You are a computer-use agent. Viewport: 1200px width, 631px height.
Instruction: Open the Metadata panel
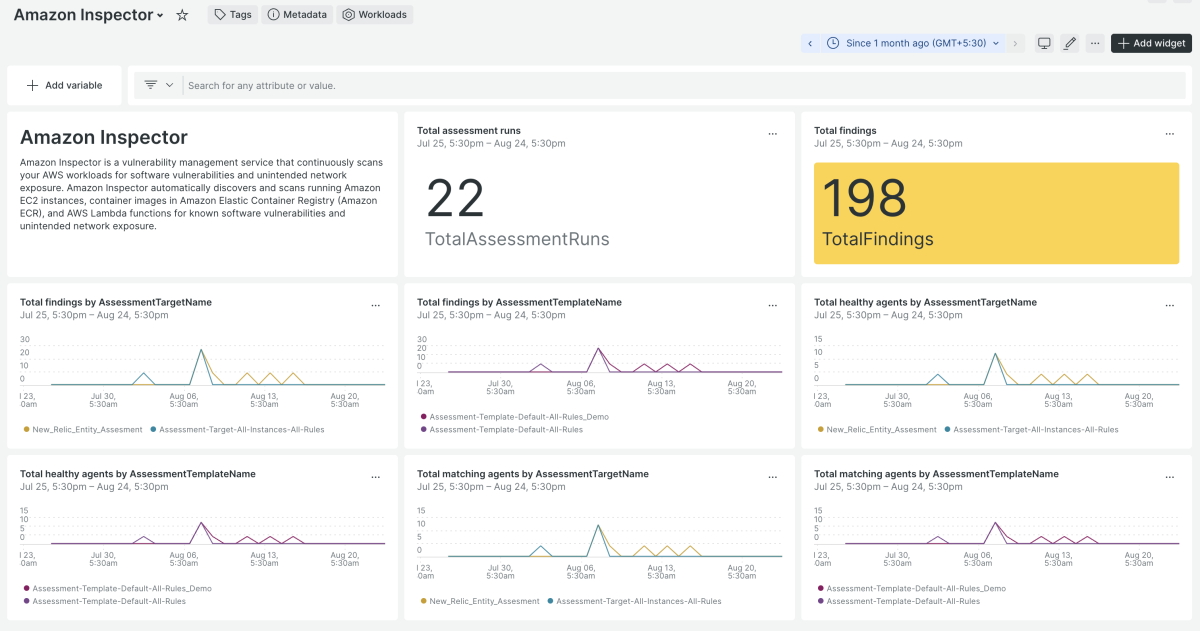pyautogui.click(x=298, y=15)
